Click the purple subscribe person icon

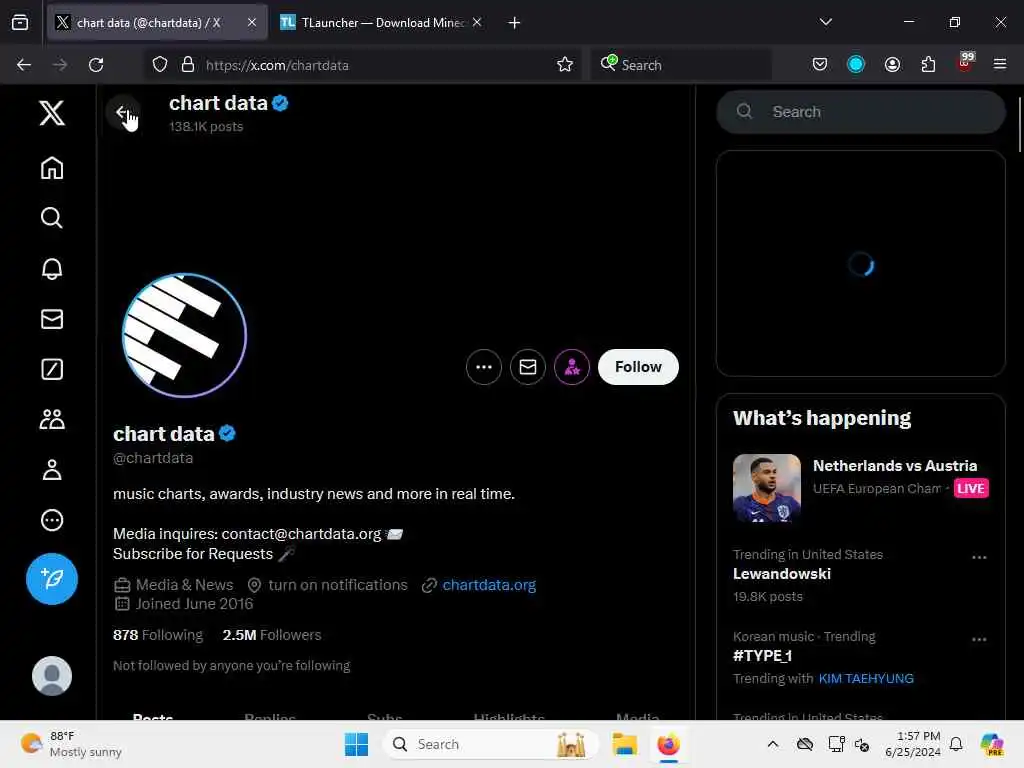pos(571,367)
